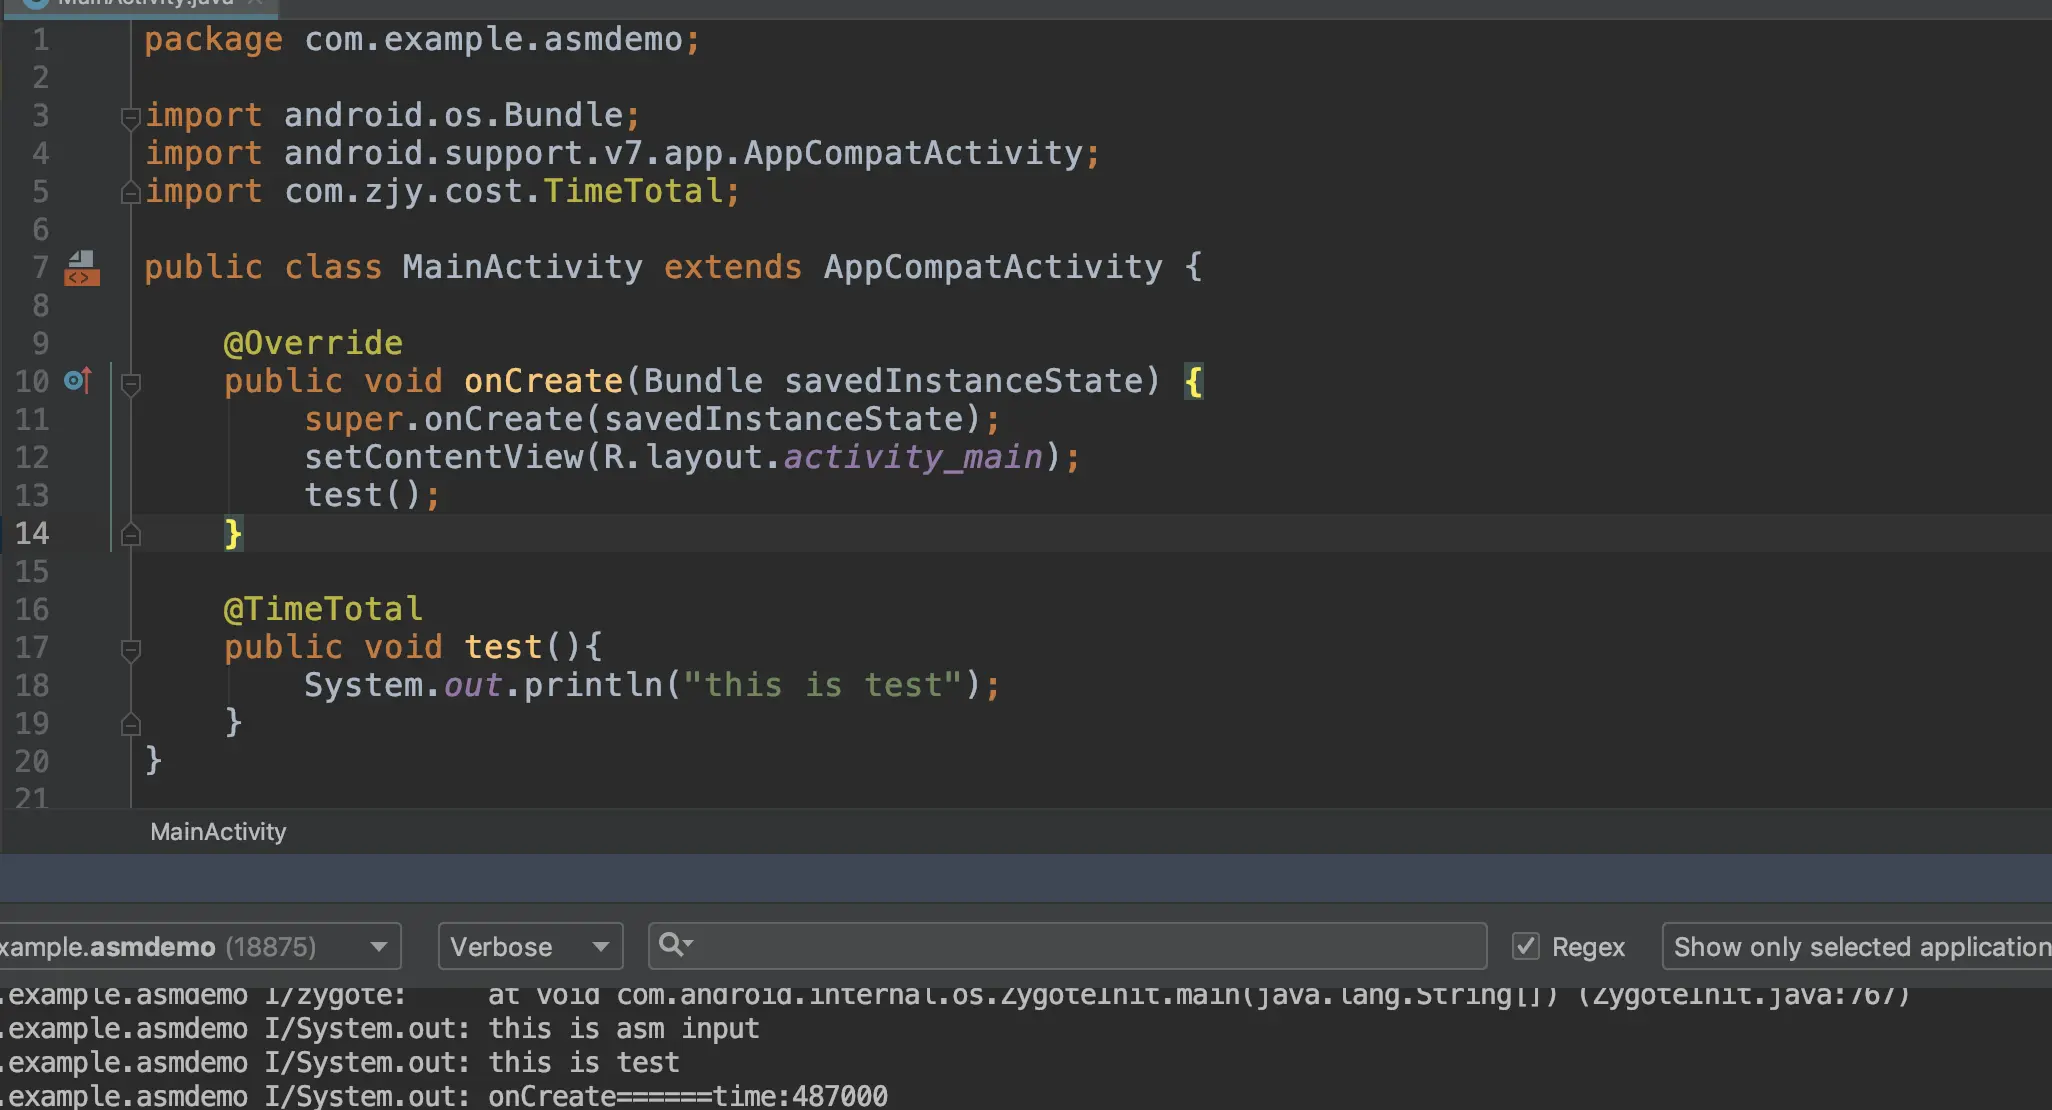Collapse the test method fold at line 17
Screen dimensions: 2052x1110
tap(130, 650)
